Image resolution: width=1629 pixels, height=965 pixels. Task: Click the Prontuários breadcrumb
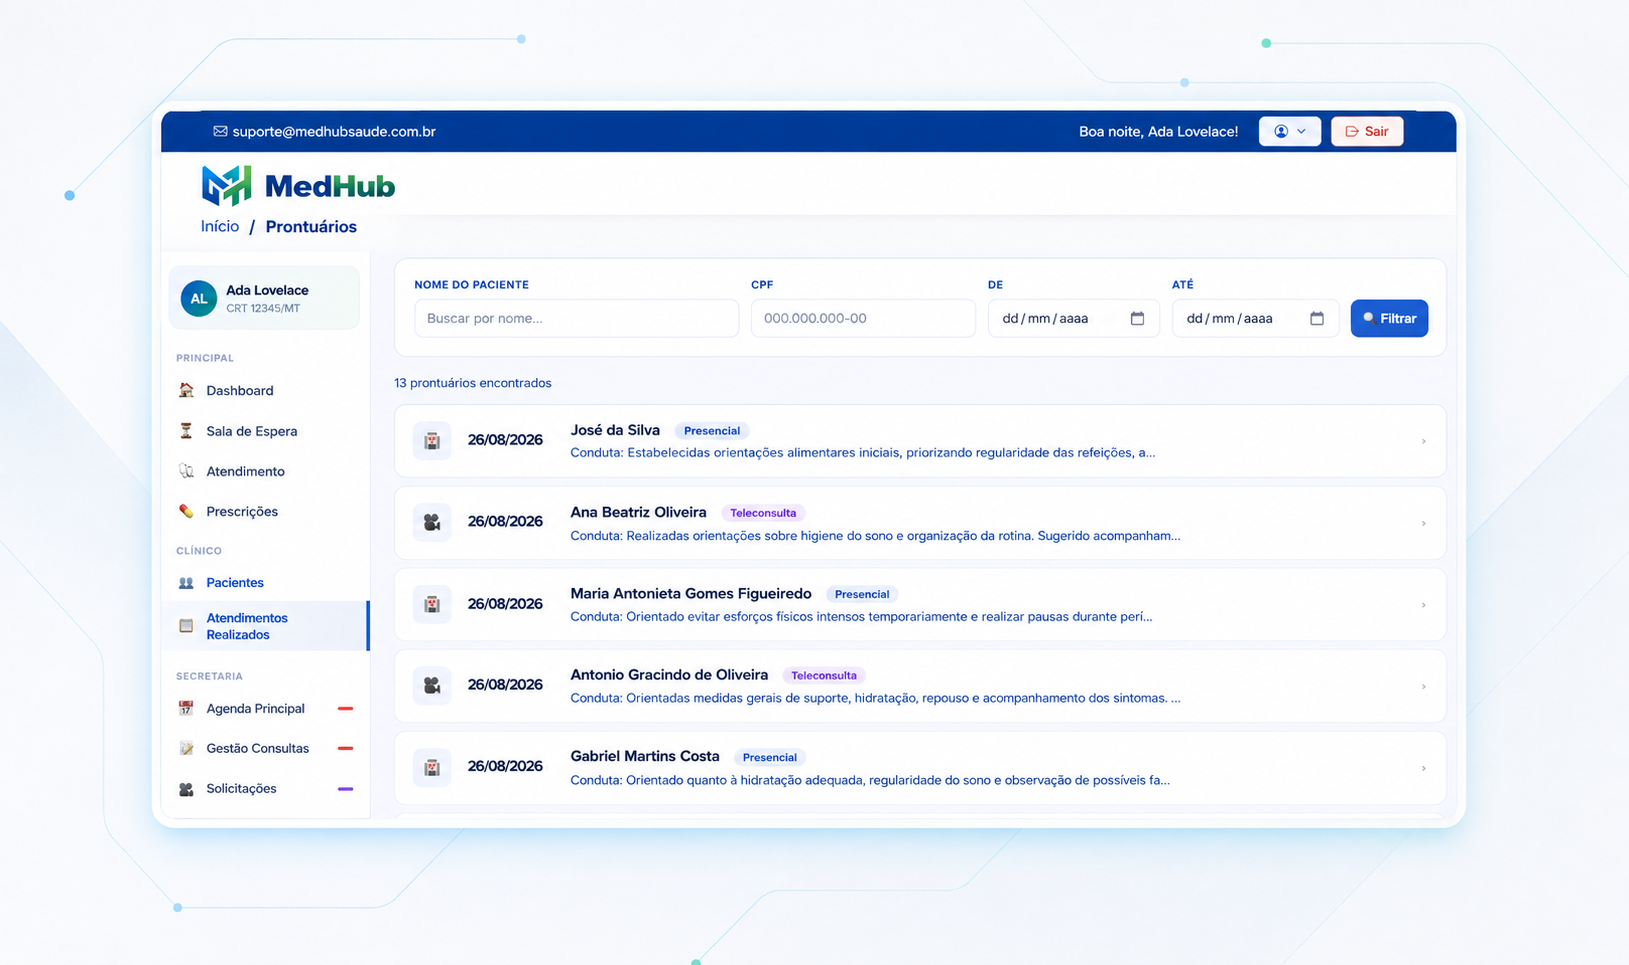(311, 227)
